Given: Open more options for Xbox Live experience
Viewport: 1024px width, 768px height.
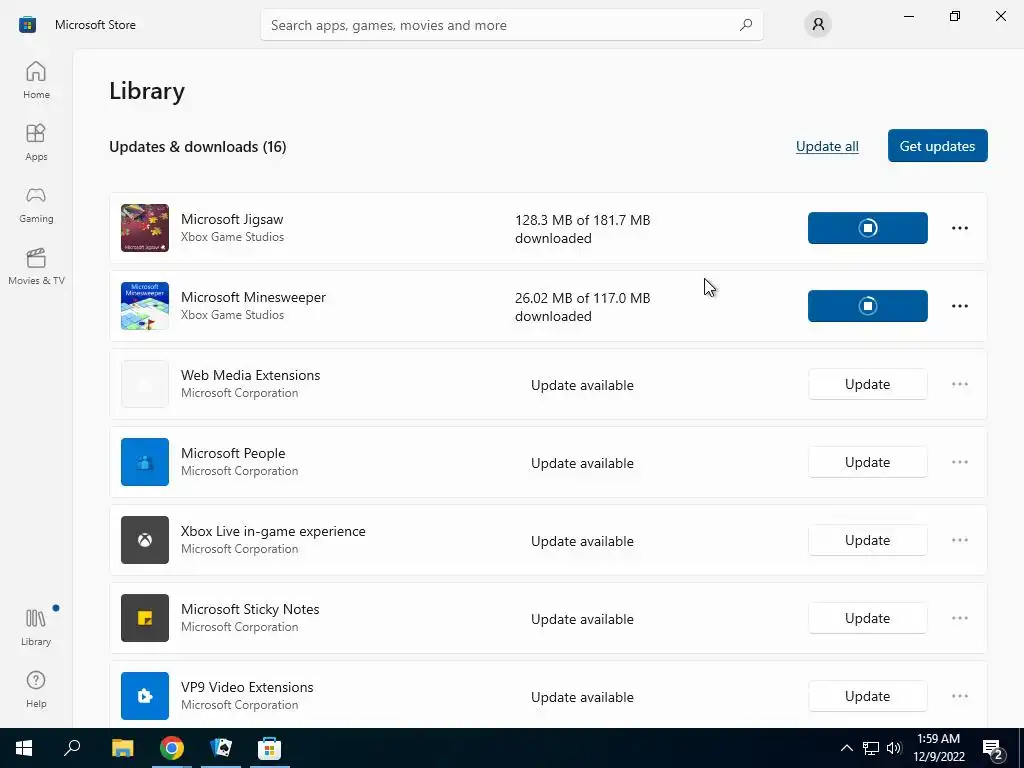Looking at the screenshot, I should (959, 540).
